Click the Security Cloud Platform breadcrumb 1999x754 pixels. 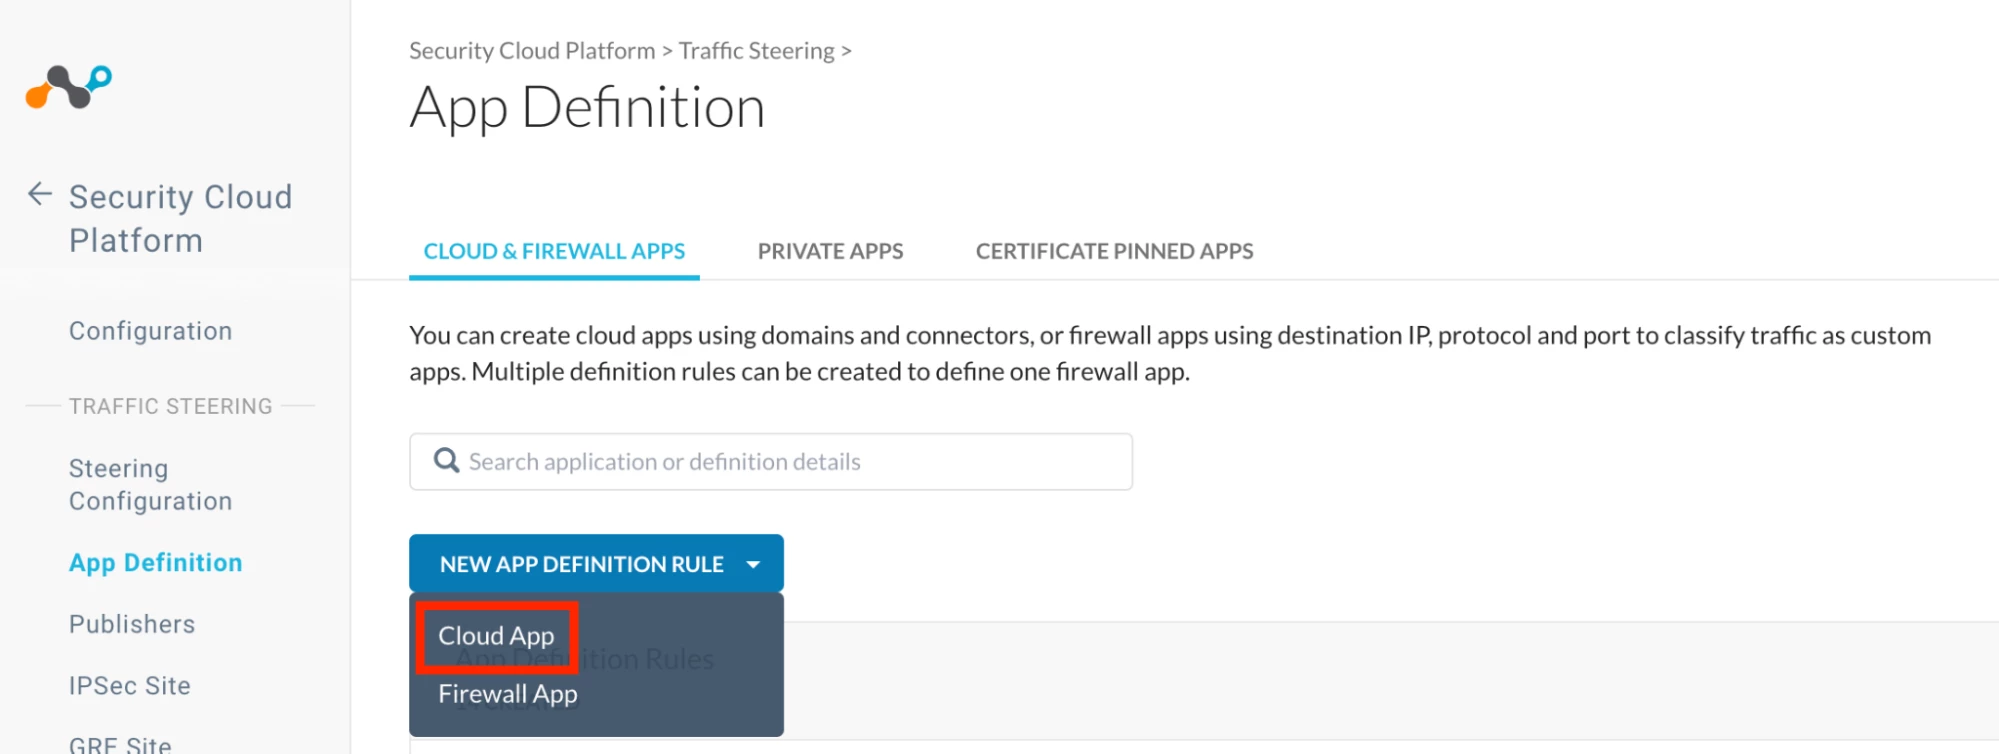(x=532, y=51)
